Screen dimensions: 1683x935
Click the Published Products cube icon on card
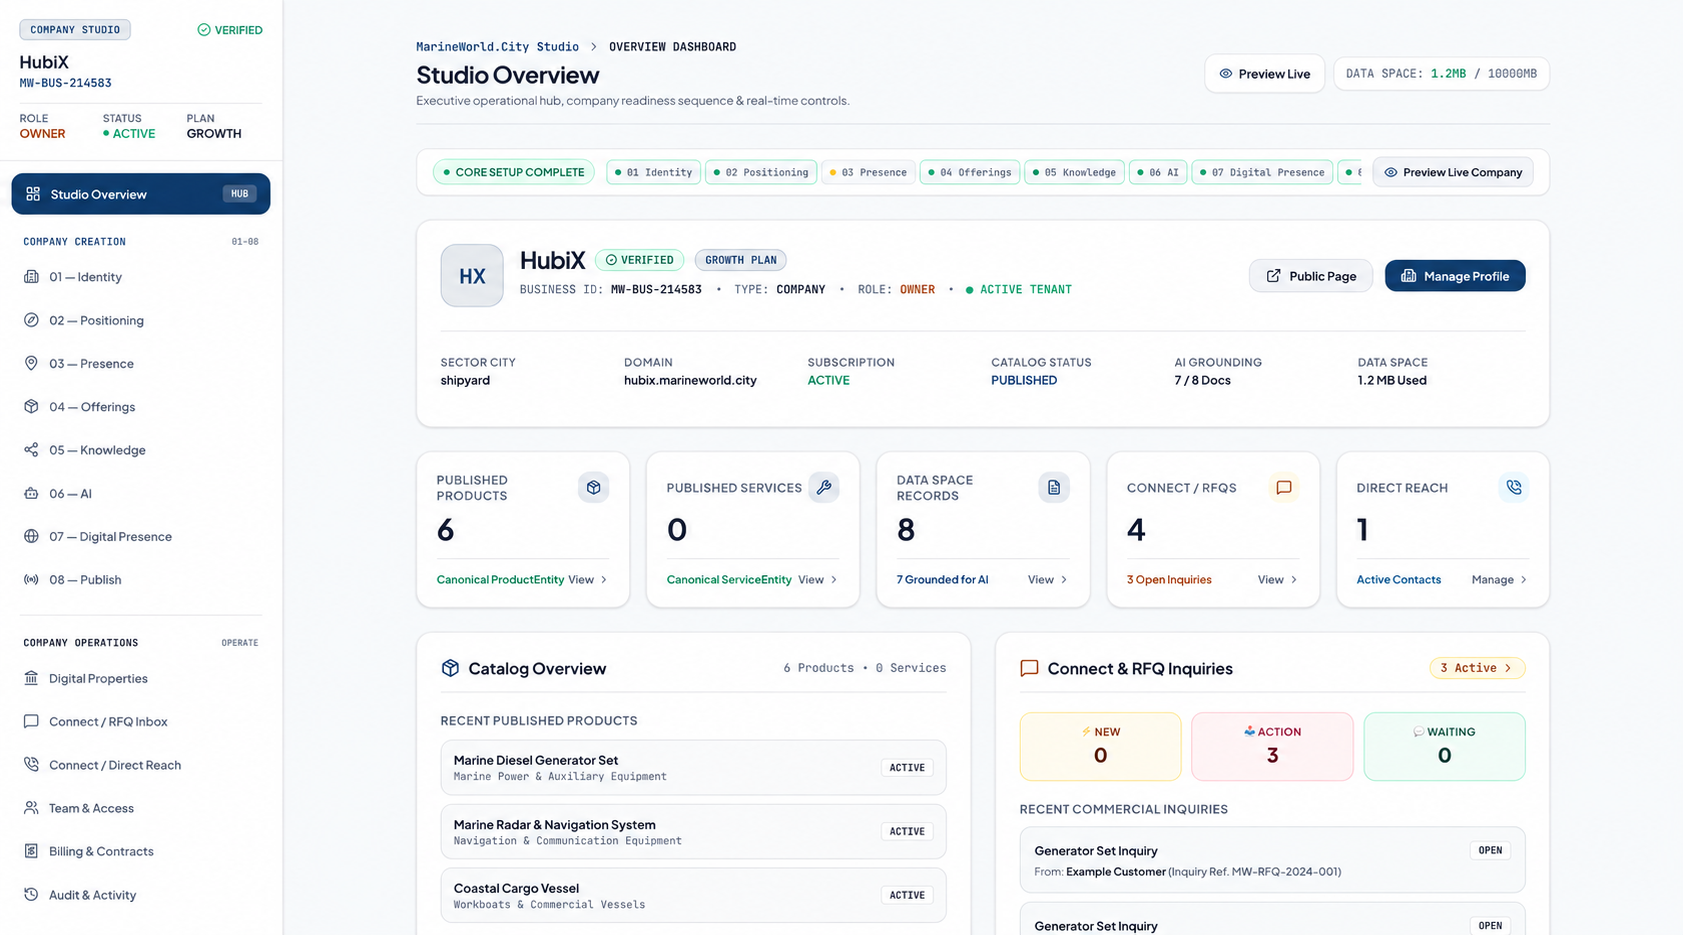point(593,487)
